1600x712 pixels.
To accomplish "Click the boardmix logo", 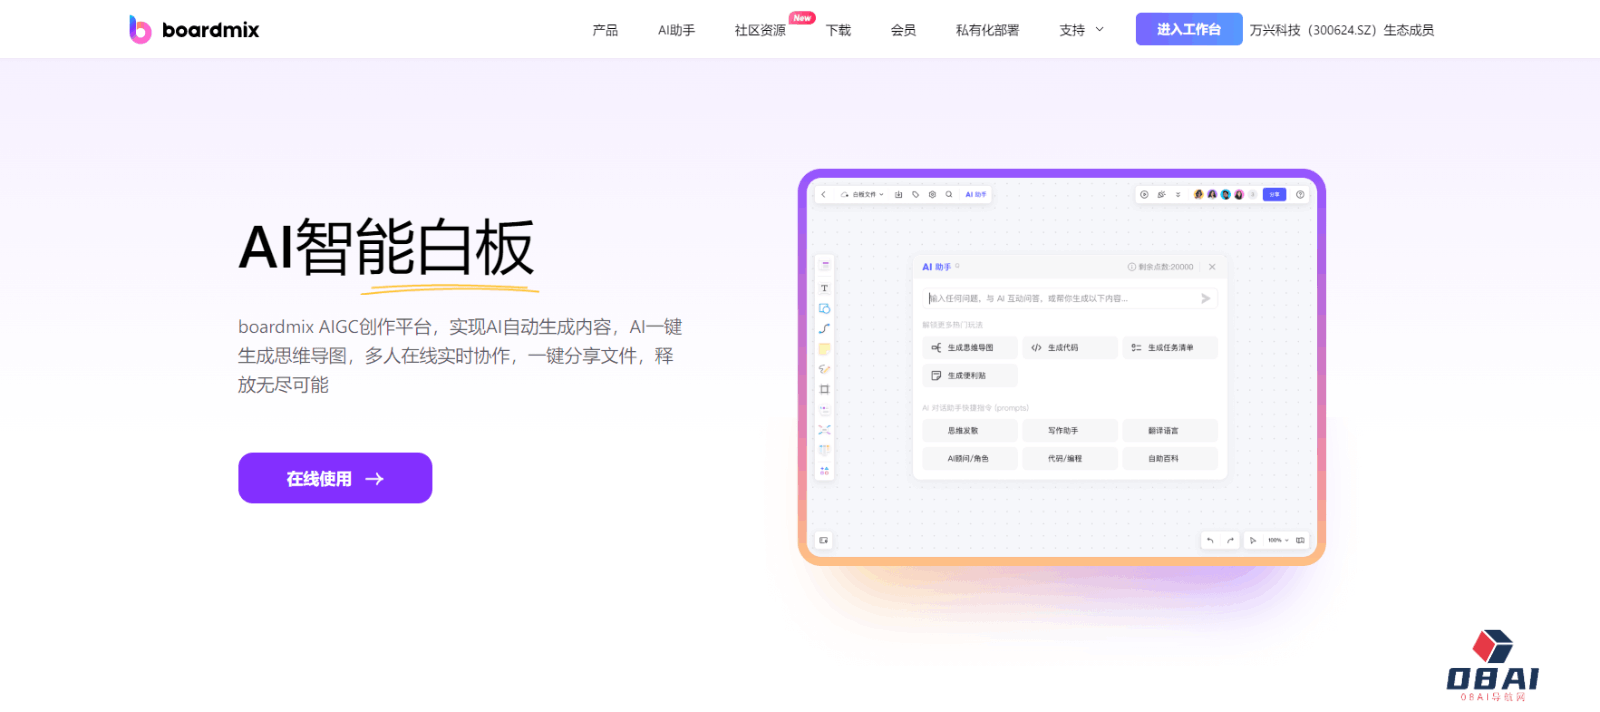I will click(x=194, y=30).
